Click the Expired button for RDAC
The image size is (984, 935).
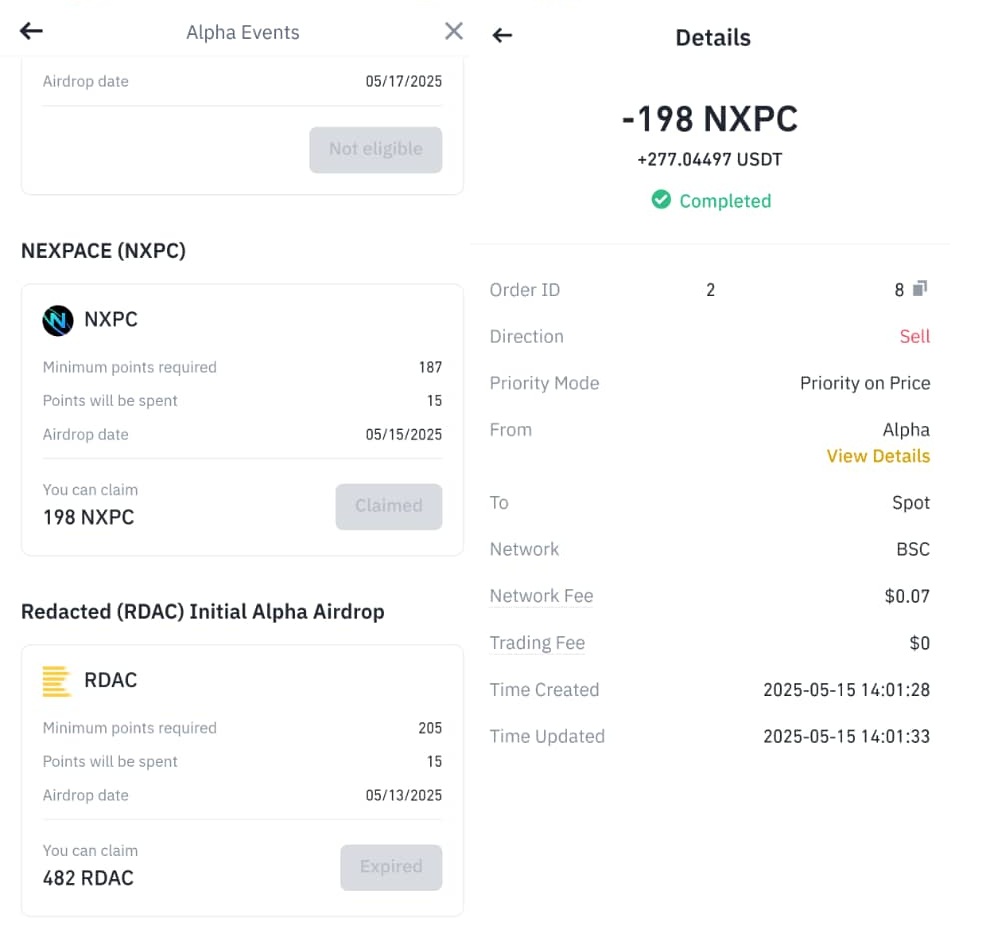(x=391, y=867)
